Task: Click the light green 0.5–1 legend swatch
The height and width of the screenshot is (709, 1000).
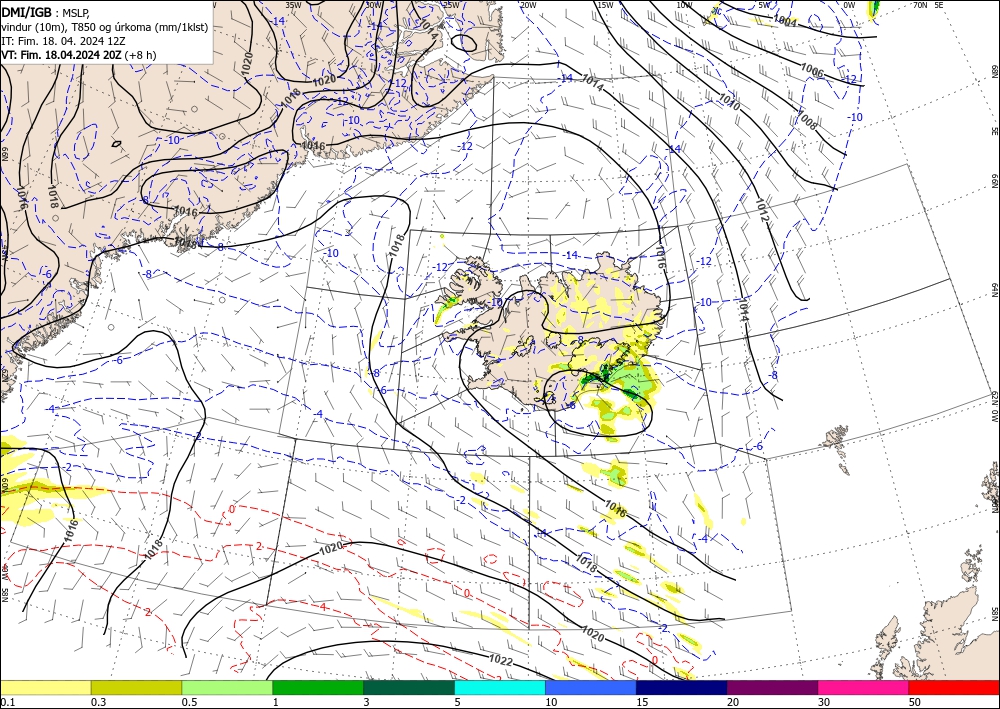Action: 227,687
